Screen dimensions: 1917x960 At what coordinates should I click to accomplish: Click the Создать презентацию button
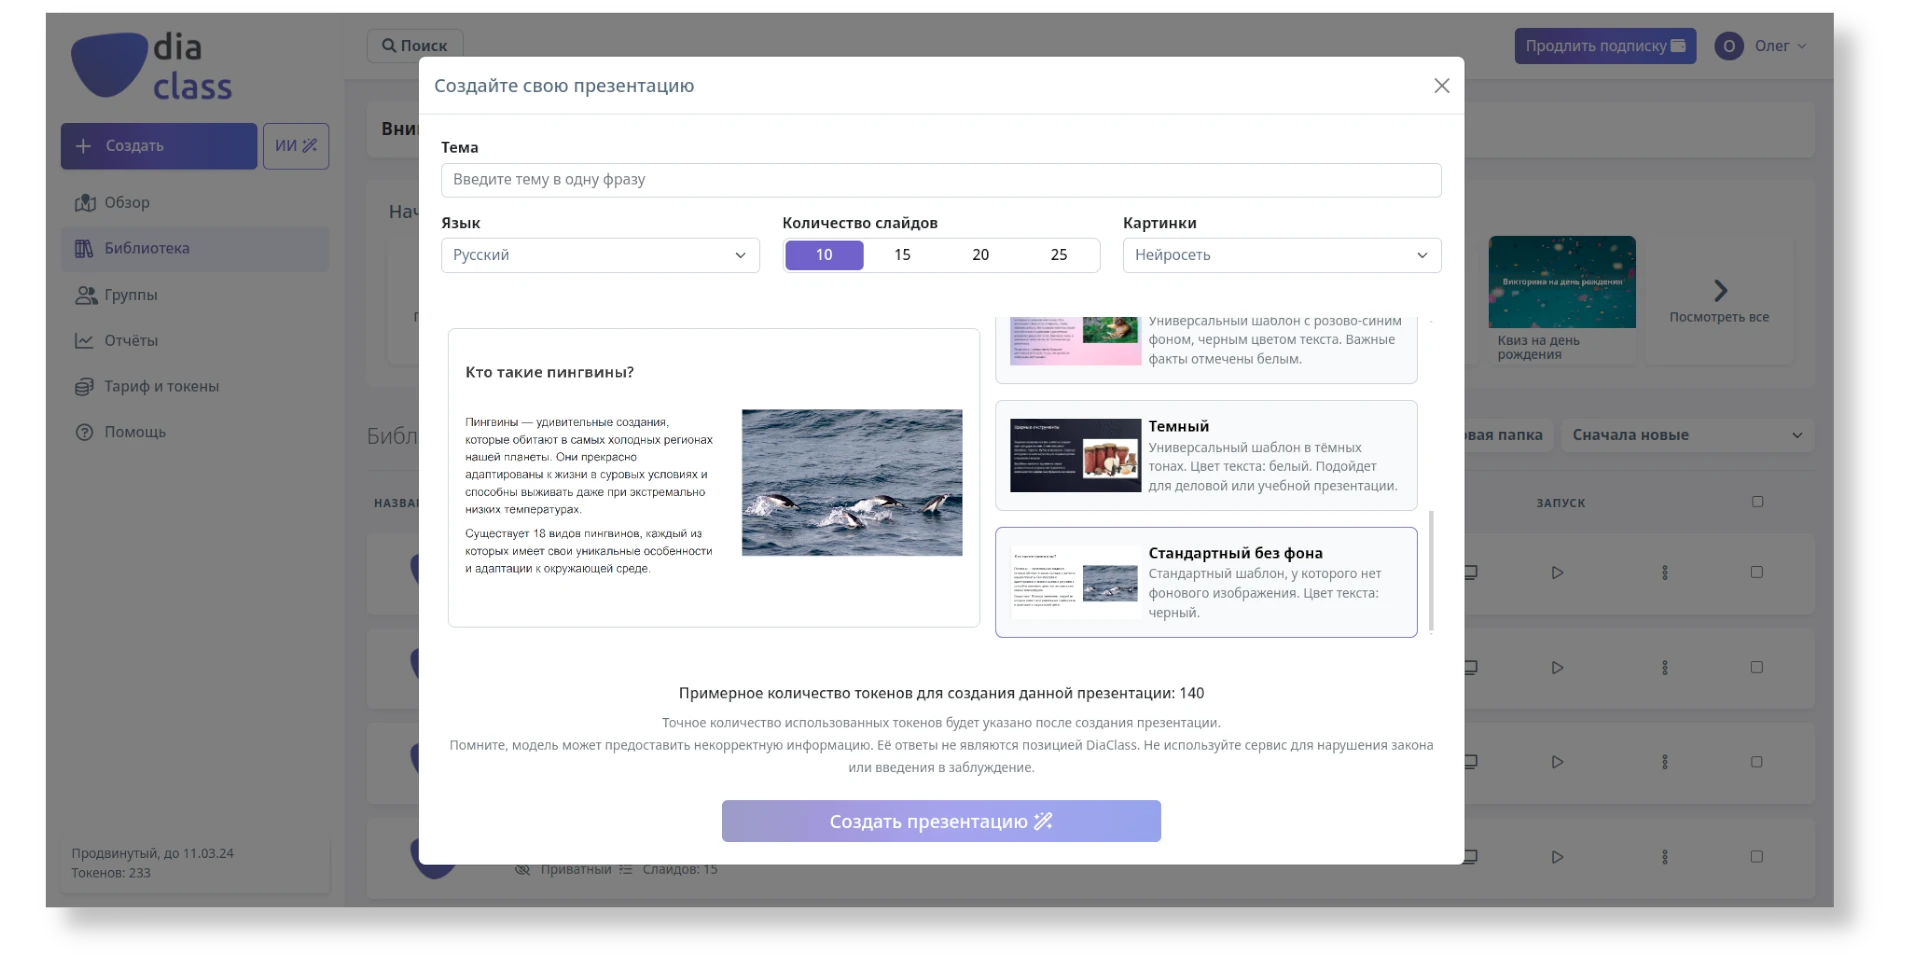940,821
